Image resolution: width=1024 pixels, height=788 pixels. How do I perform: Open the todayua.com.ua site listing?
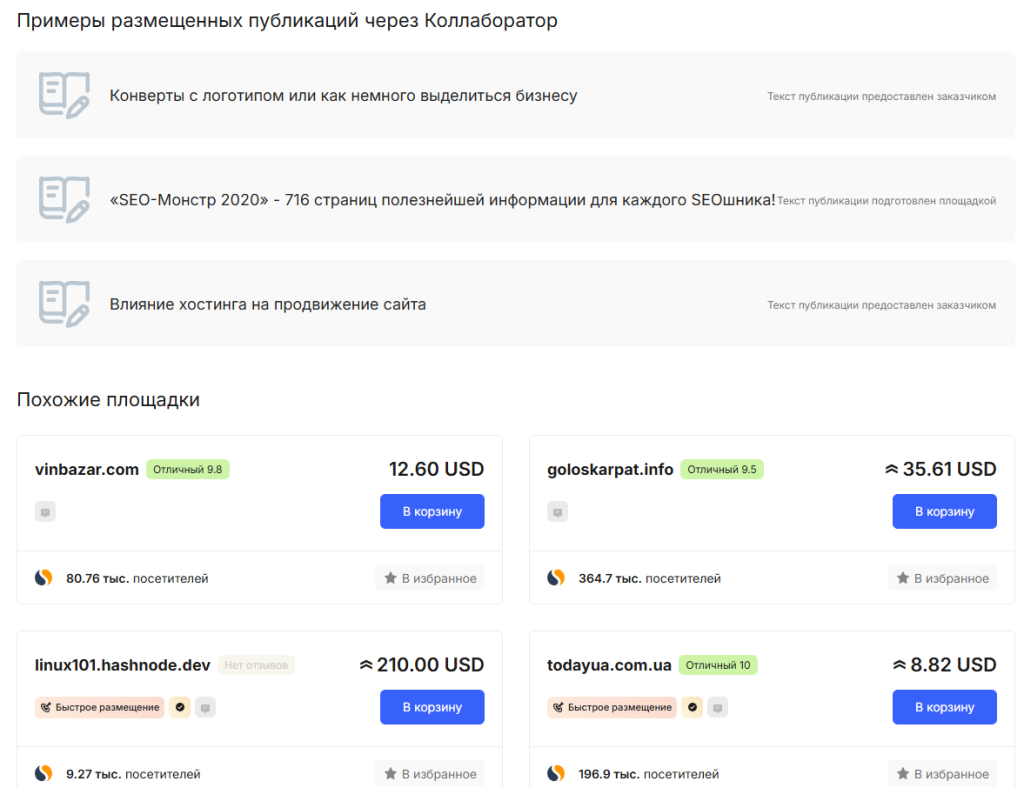609,665
